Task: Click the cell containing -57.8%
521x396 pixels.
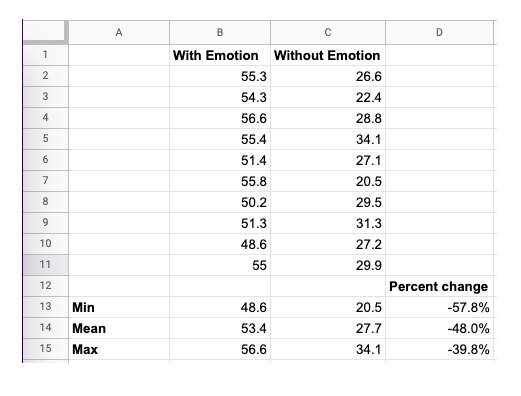Action: click(x=439, y=307)
